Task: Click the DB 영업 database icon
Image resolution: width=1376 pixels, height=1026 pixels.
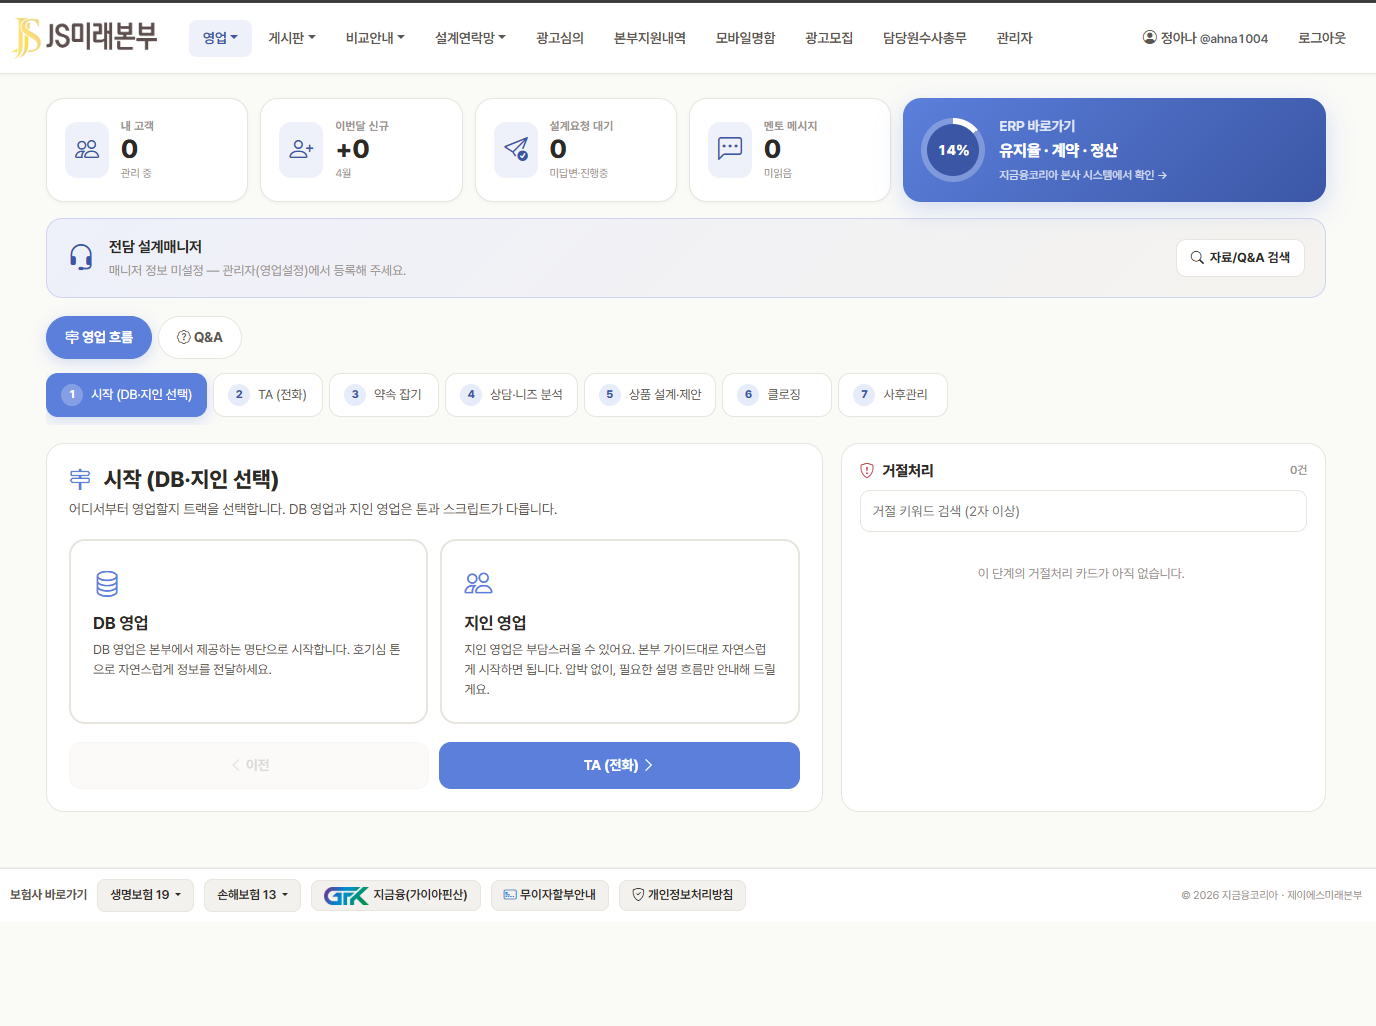Action: point(107,583)
